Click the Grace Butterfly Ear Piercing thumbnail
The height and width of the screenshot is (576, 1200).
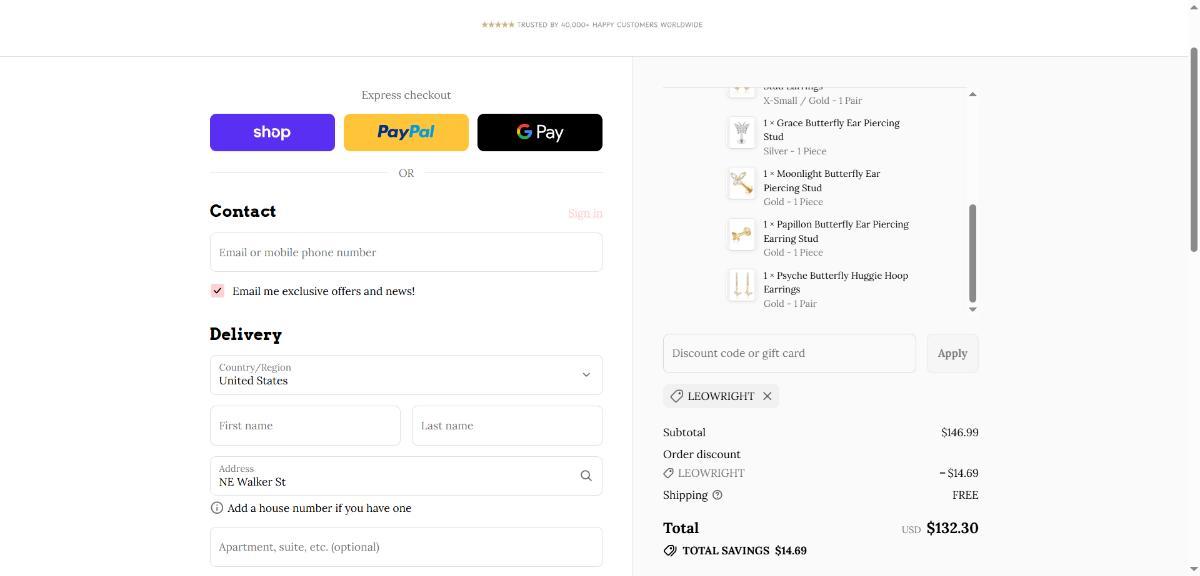point(741,132)
